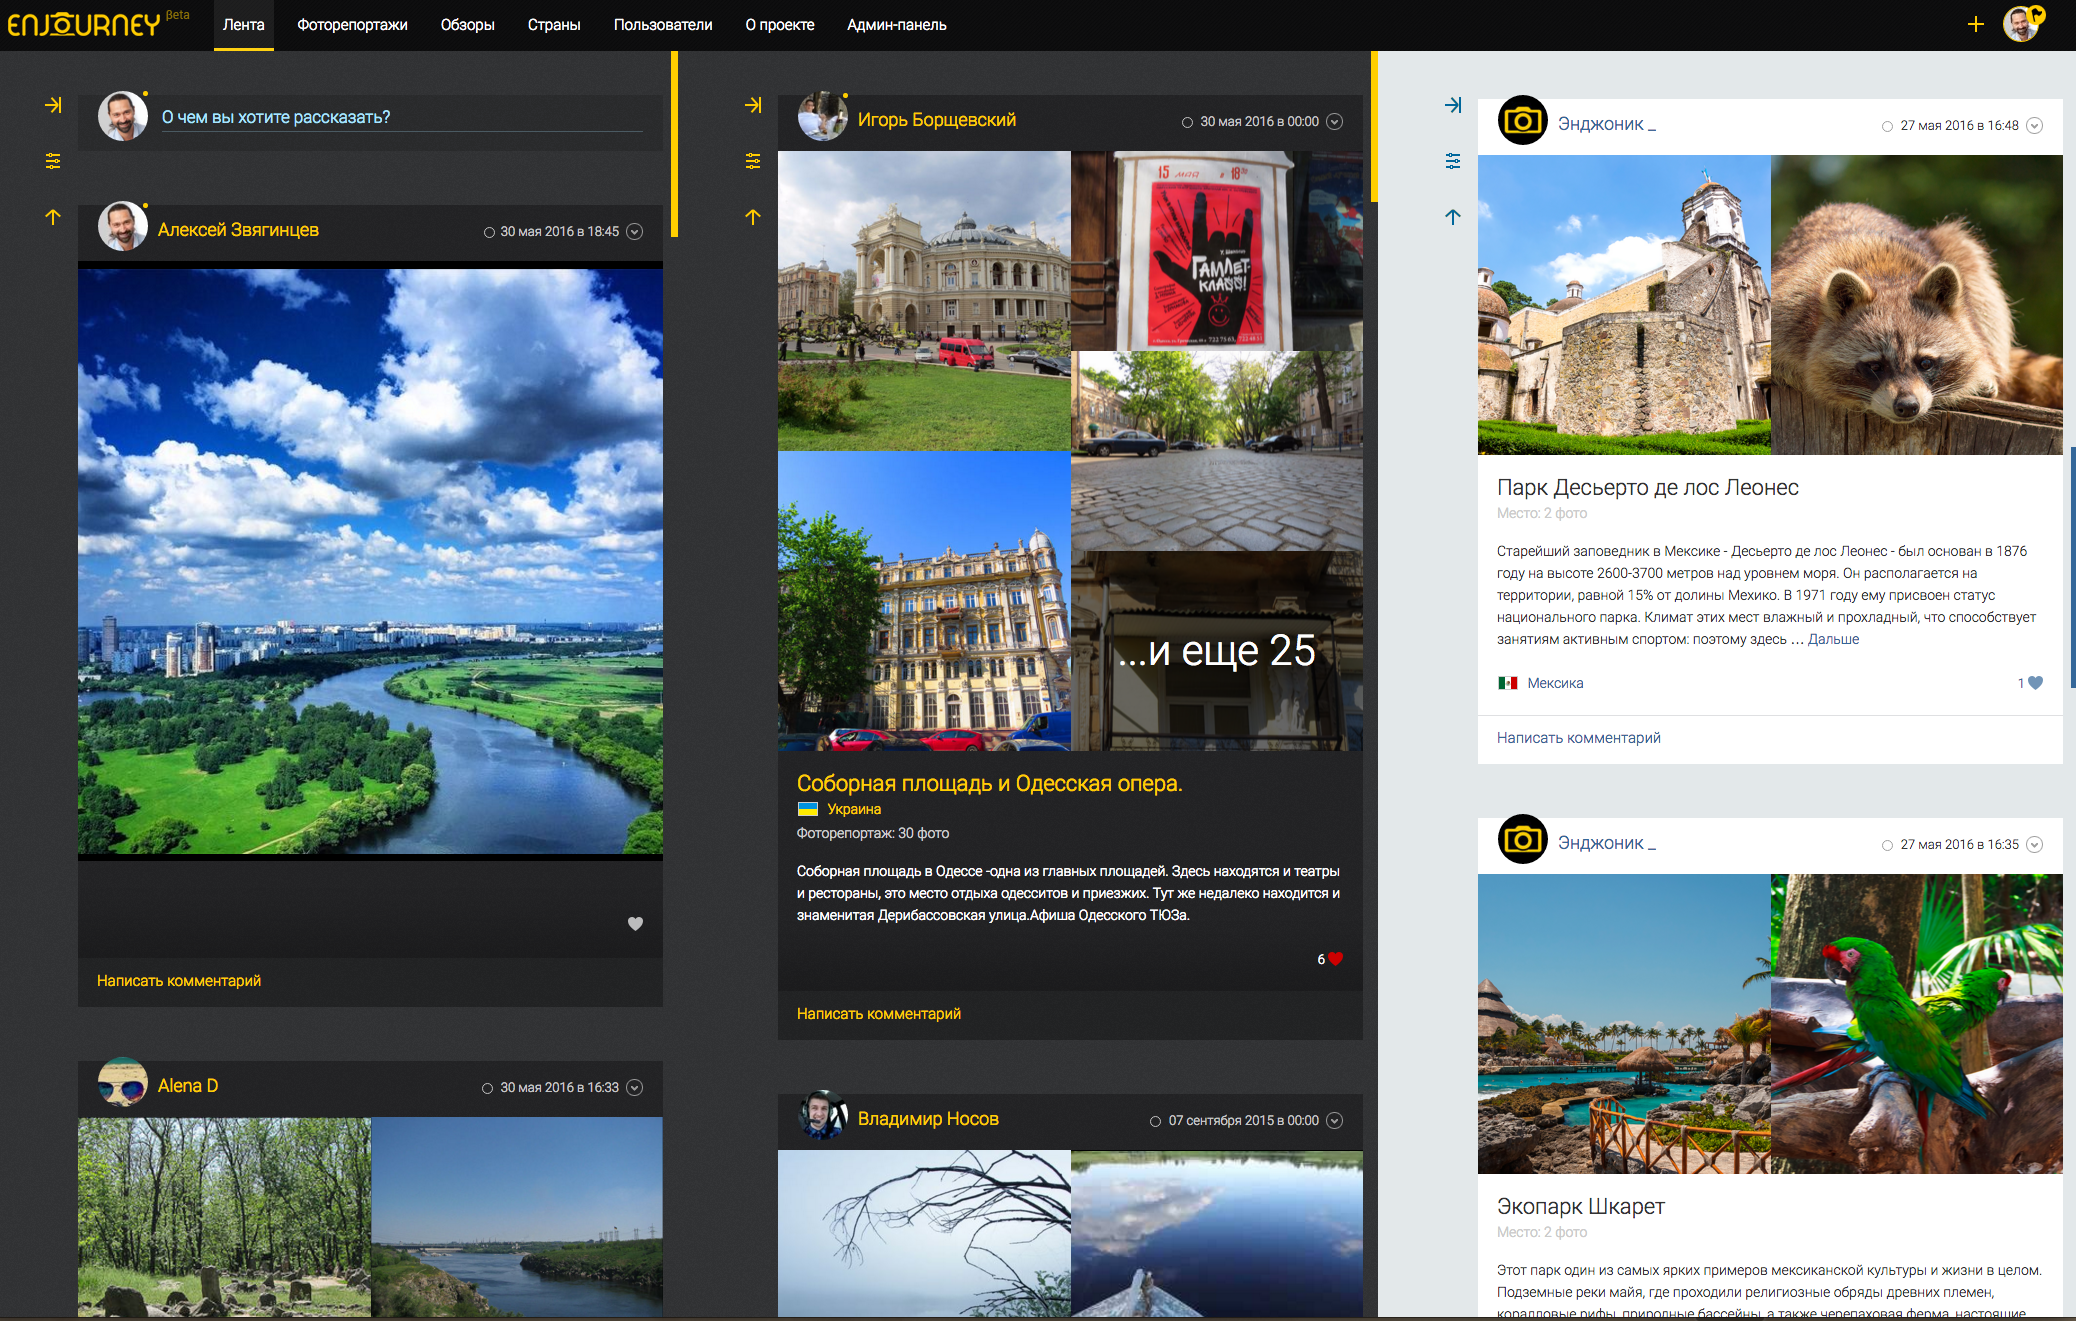Open the Пользователи tab
This screenshot has height=1321, width=2076.
tap(663, 25)
